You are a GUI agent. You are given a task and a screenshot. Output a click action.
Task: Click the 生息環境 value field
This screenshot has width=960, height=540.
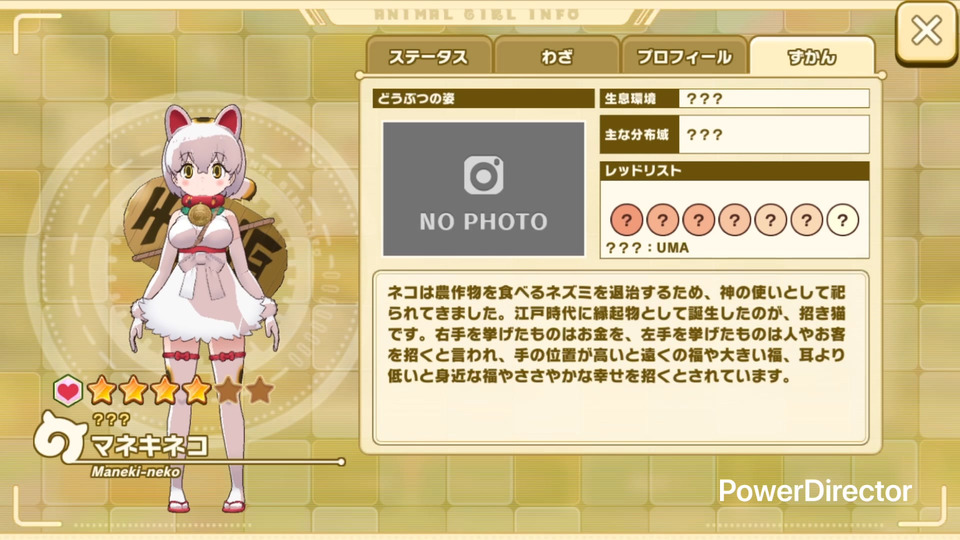(x=774, y=99)
